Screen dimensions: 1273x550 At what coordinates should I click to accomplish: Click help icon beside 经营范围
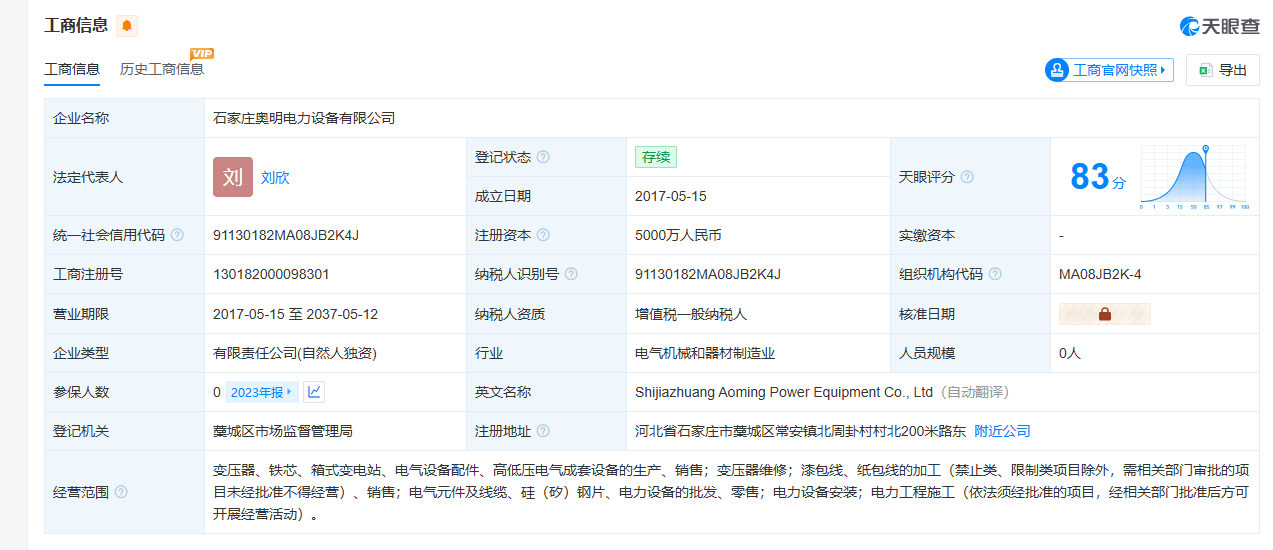pyautogui.click(x=121, y=492)
